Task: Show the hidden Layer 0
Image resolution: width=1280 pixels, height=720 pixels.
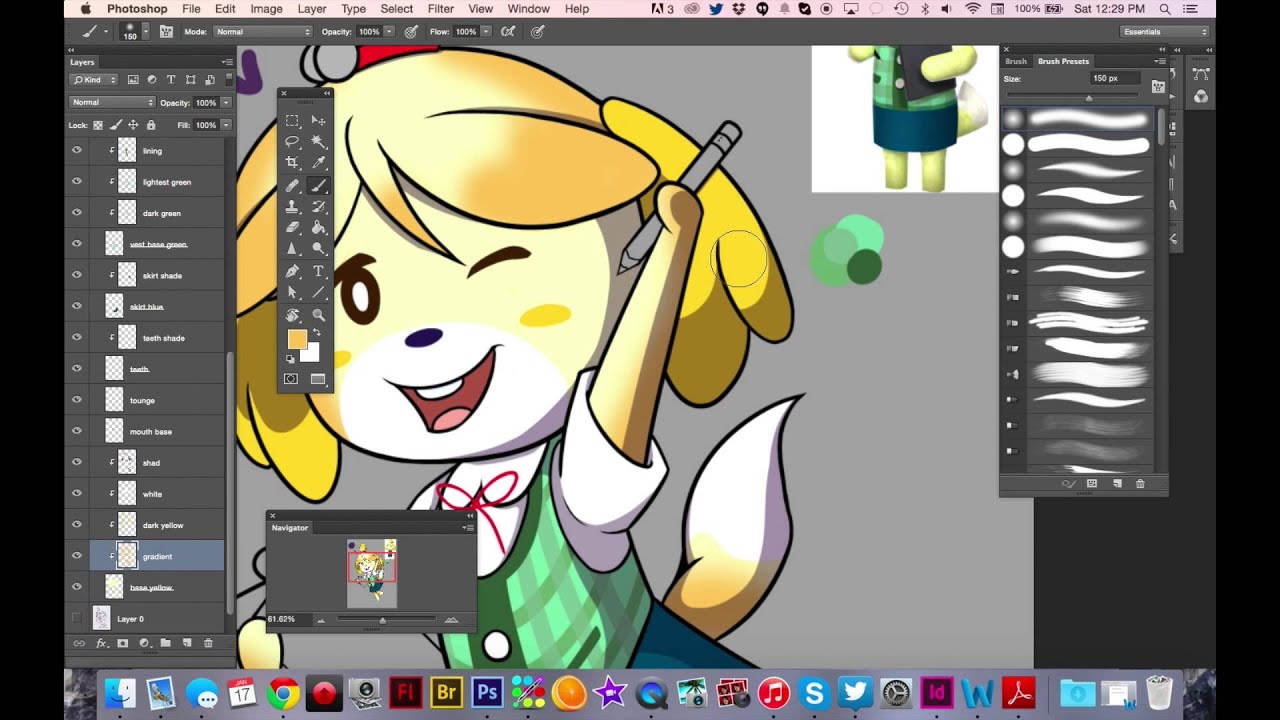Action: point(76,619)
